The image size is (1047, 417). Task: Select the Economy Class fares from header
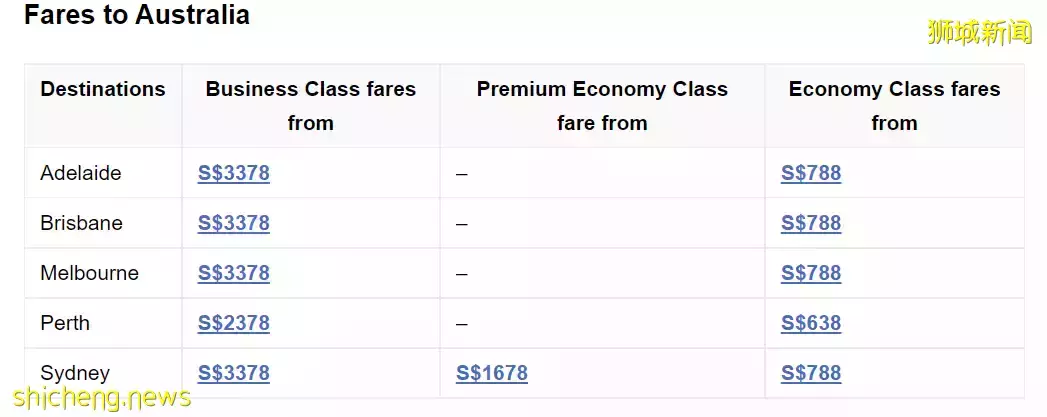(x=894, y=105)
